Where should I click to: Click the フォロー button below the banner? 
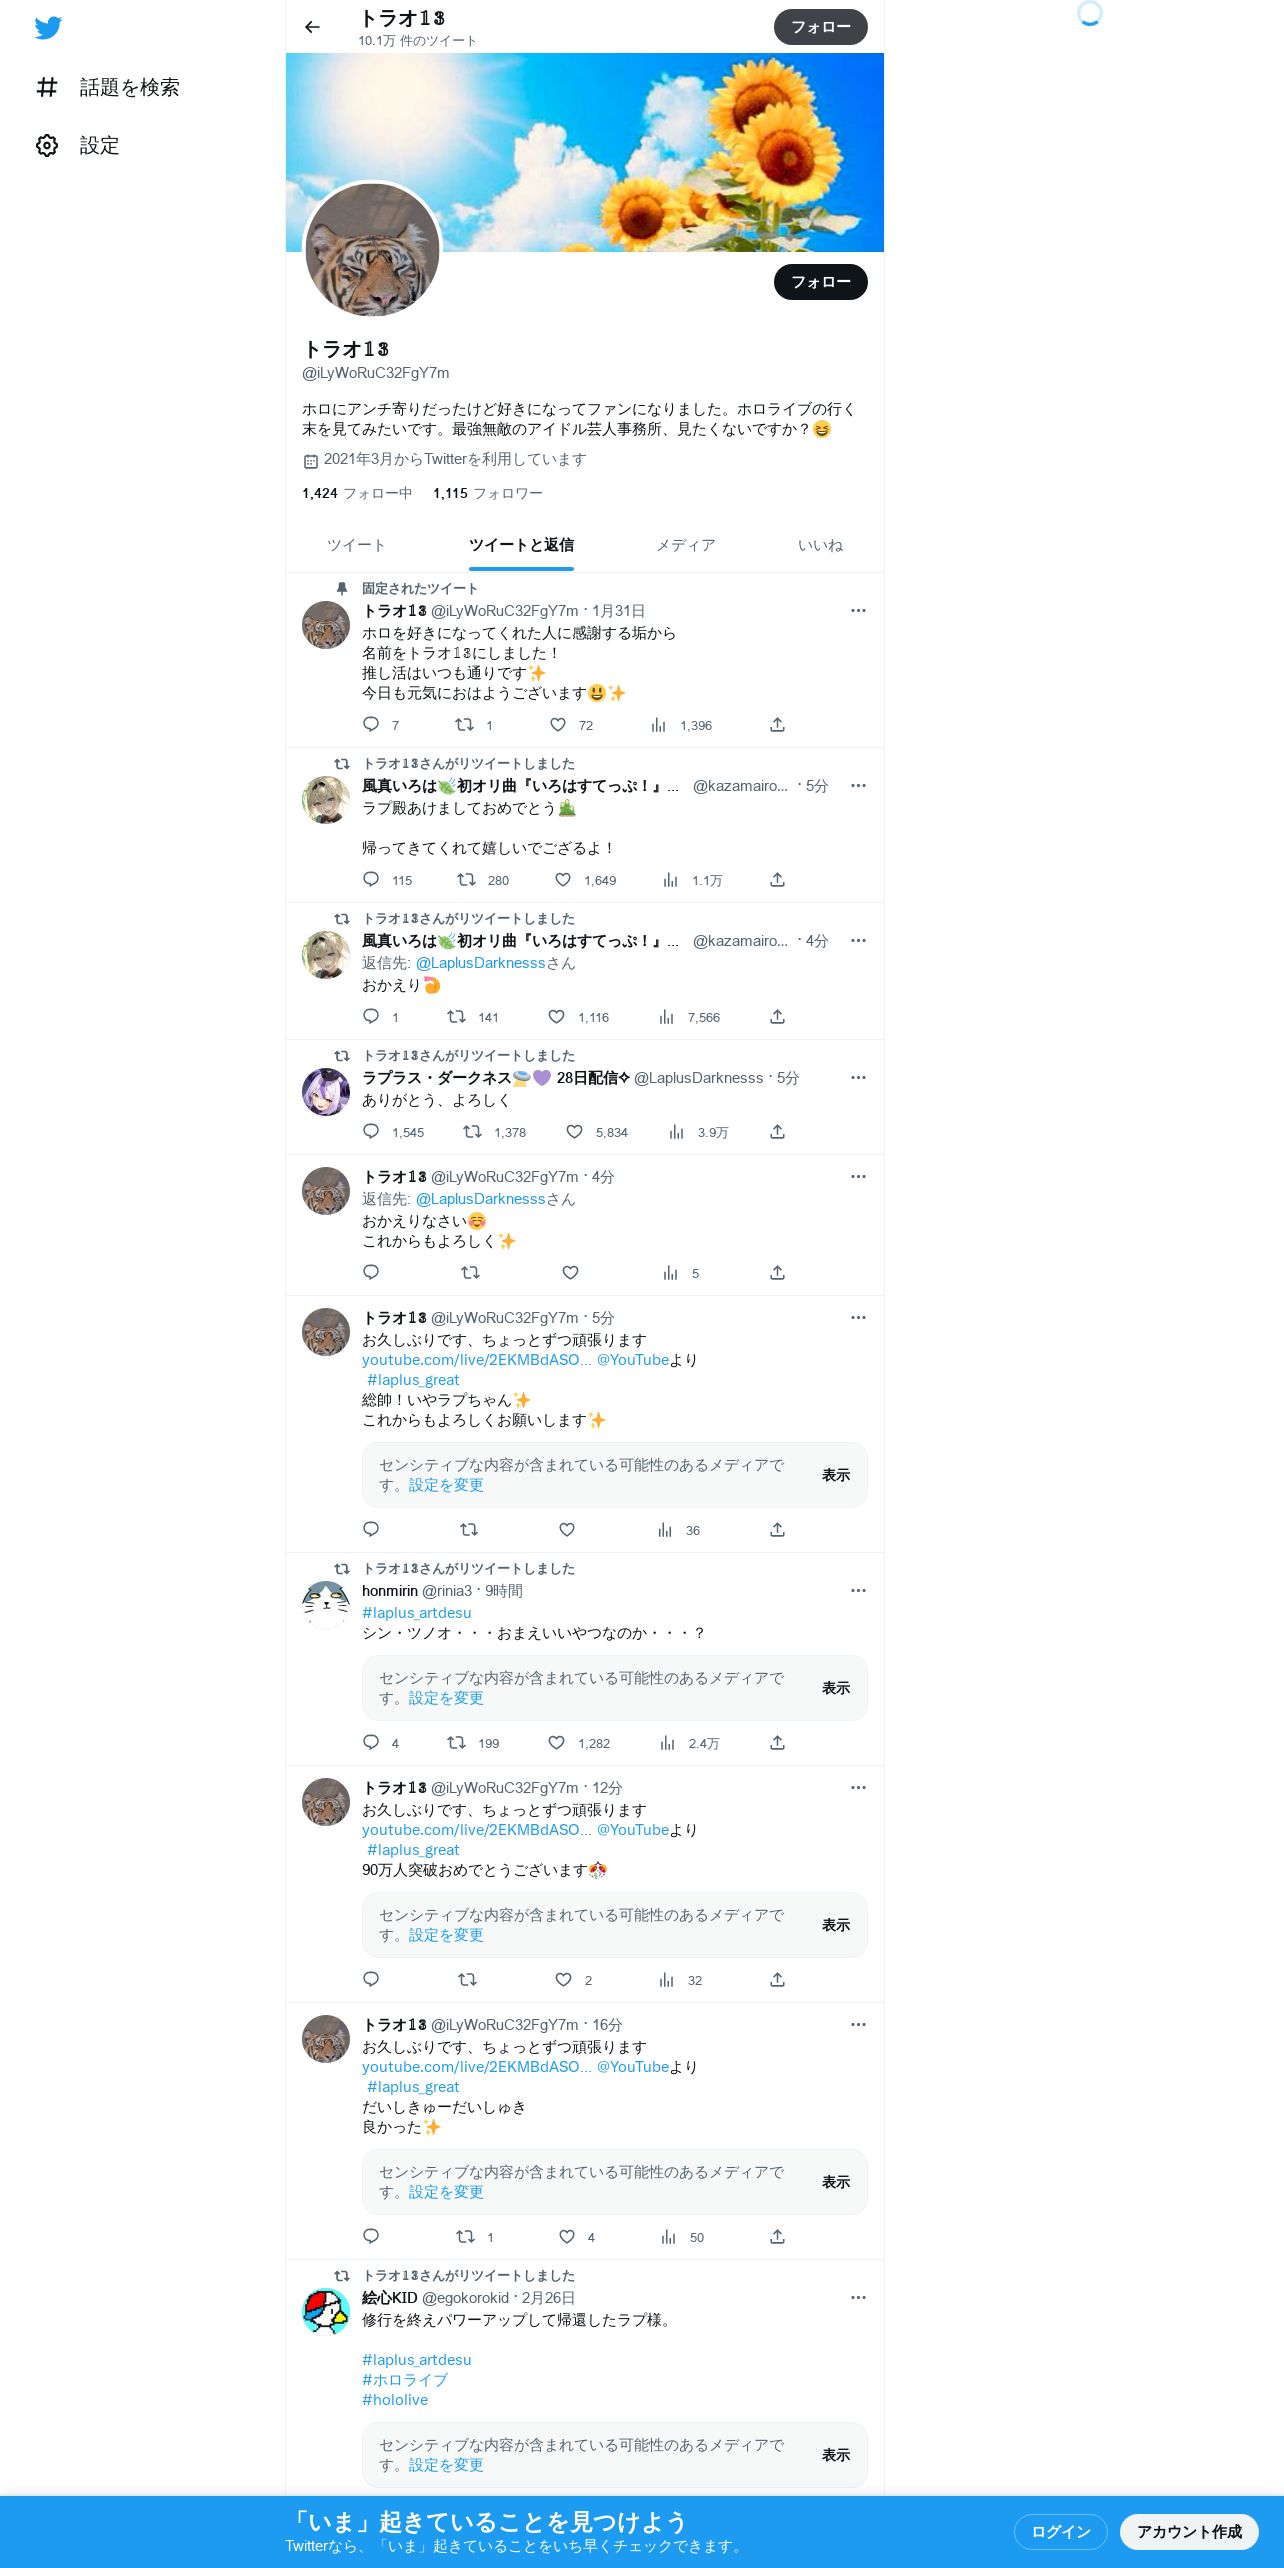pos(821,282)
